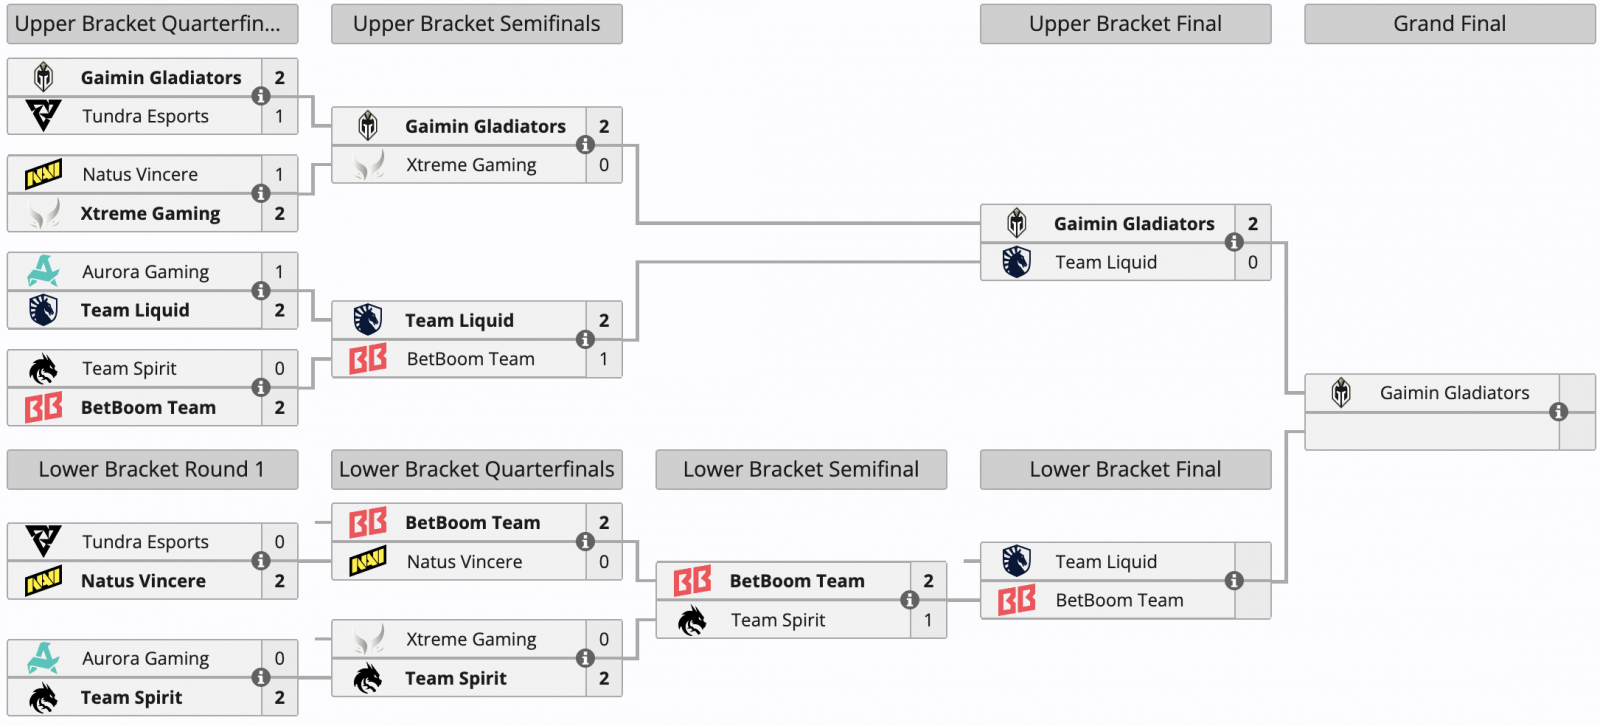1600x726 pixels.
Task: Click BetBoom Team logo in Lower Bracket Semifinal
Action: (692, 581)
